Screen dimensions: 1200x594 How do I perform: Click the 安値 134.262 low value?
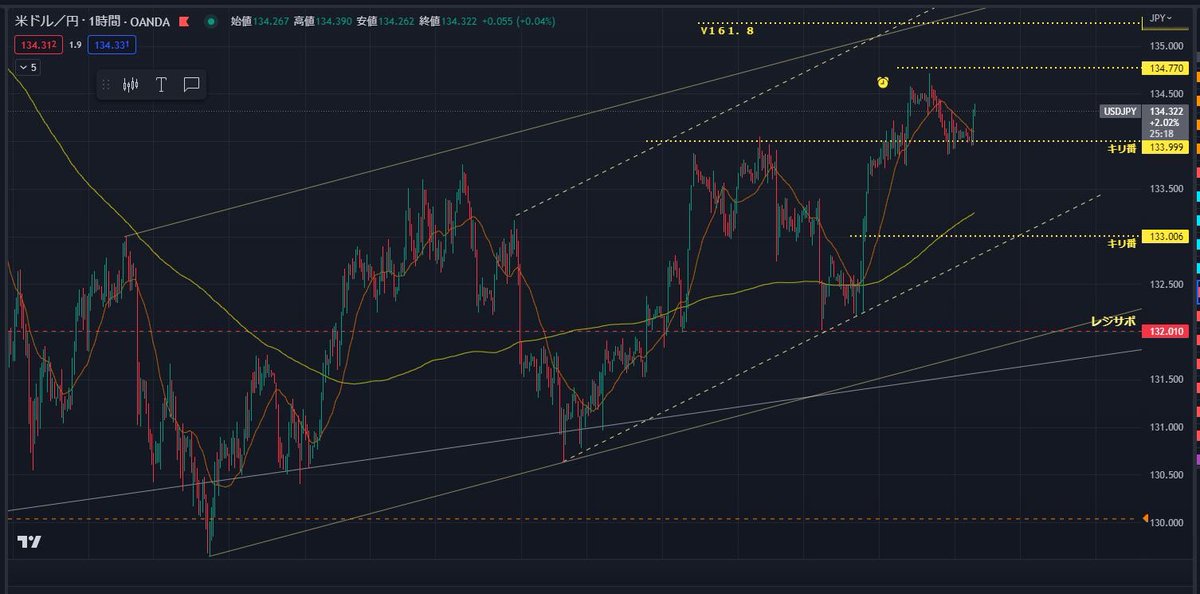[x=386, y=20]
